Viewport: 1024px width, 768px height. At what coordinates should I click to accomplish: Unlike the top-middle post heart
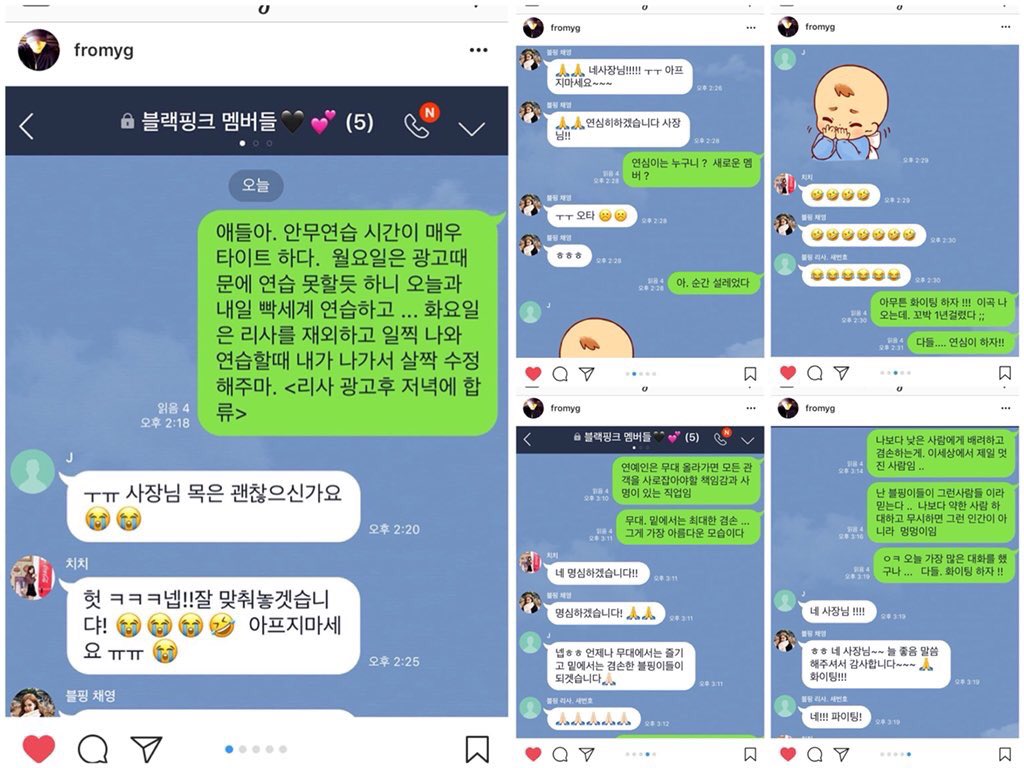click(x=534, y=373)
